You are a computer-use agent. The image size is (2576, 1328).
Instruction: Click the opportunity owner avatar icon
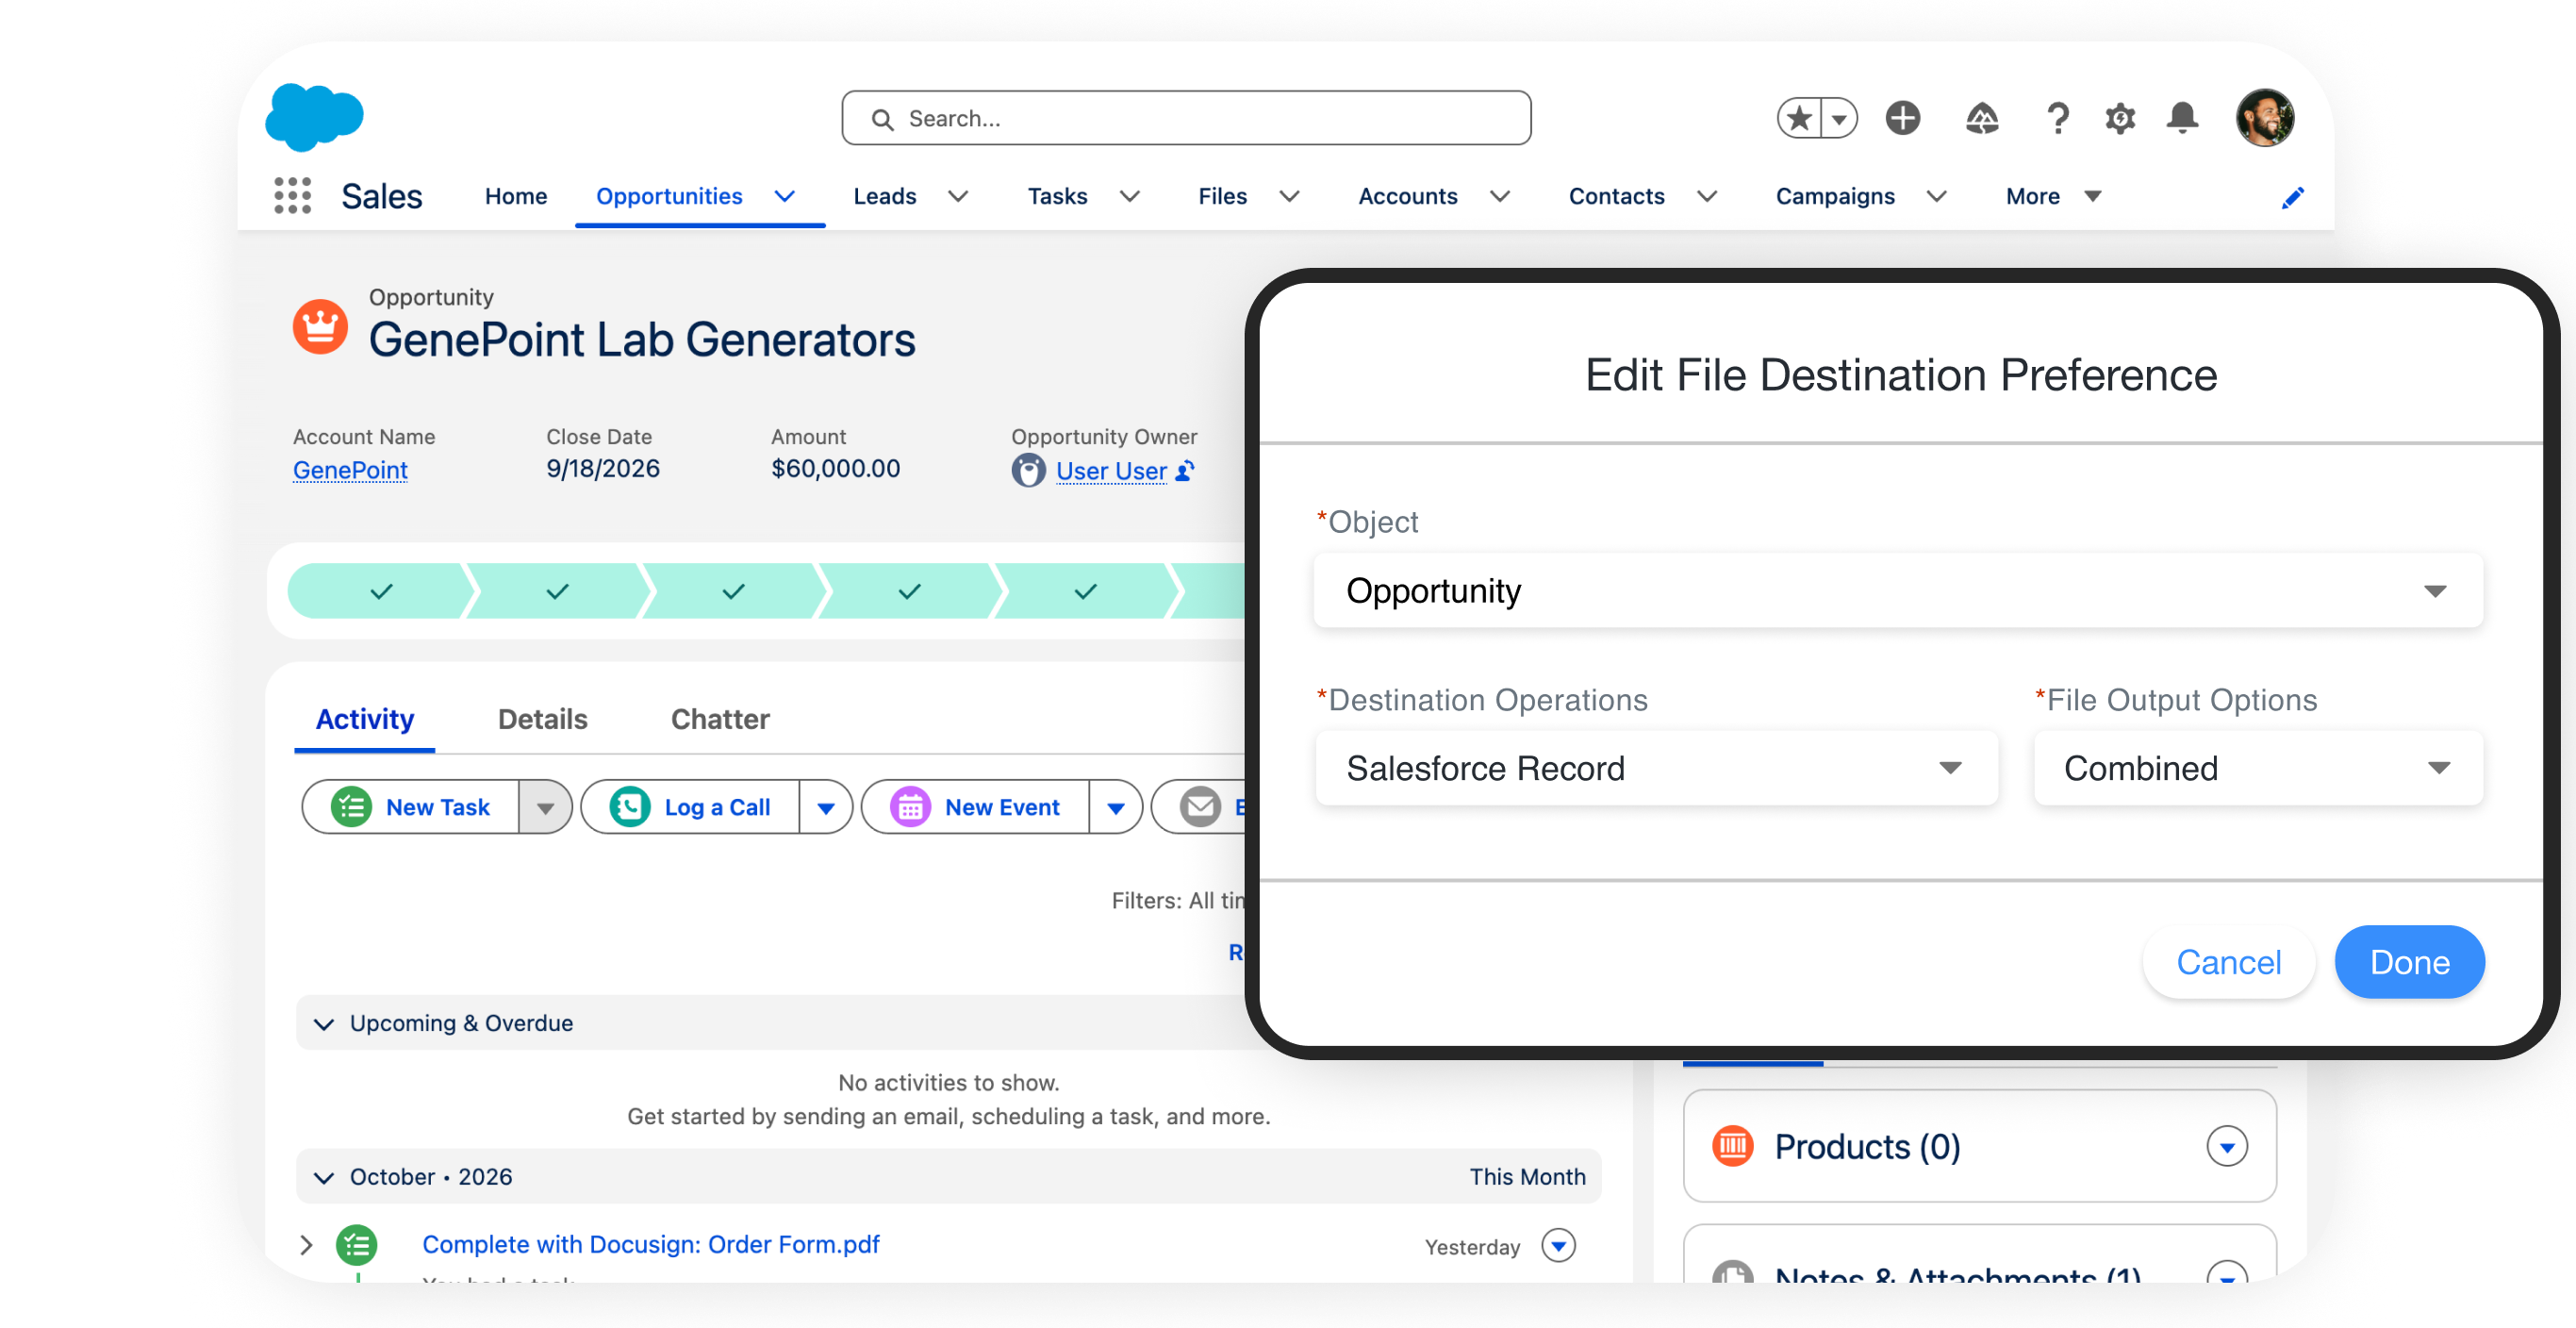1028,470
